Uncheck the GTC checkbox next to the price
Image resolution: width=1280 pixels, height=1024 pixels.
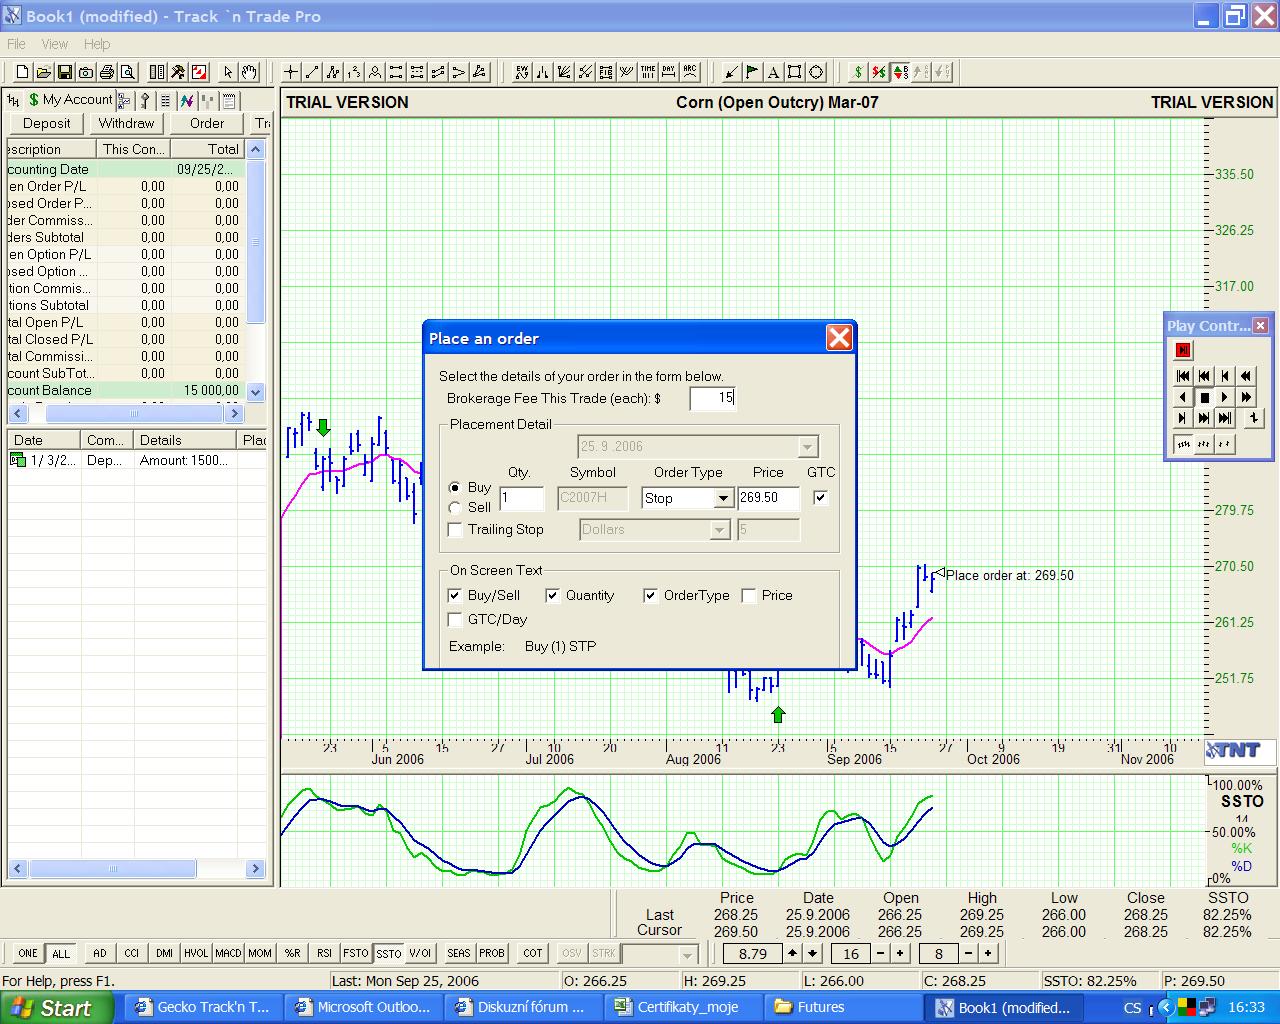coord(821,498)
